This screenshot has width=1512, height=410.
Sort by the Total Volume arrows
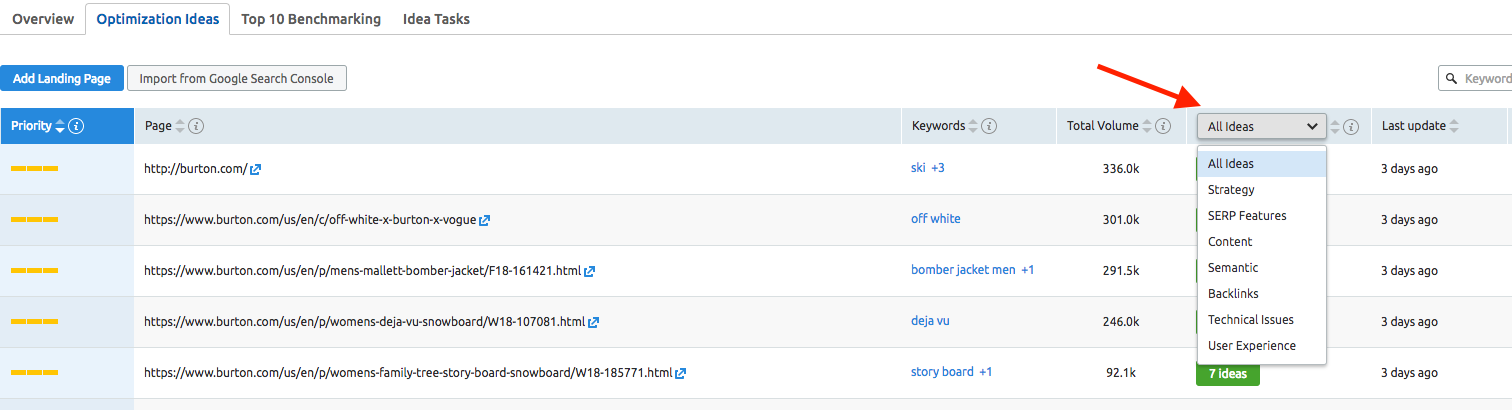(1147, 127)
